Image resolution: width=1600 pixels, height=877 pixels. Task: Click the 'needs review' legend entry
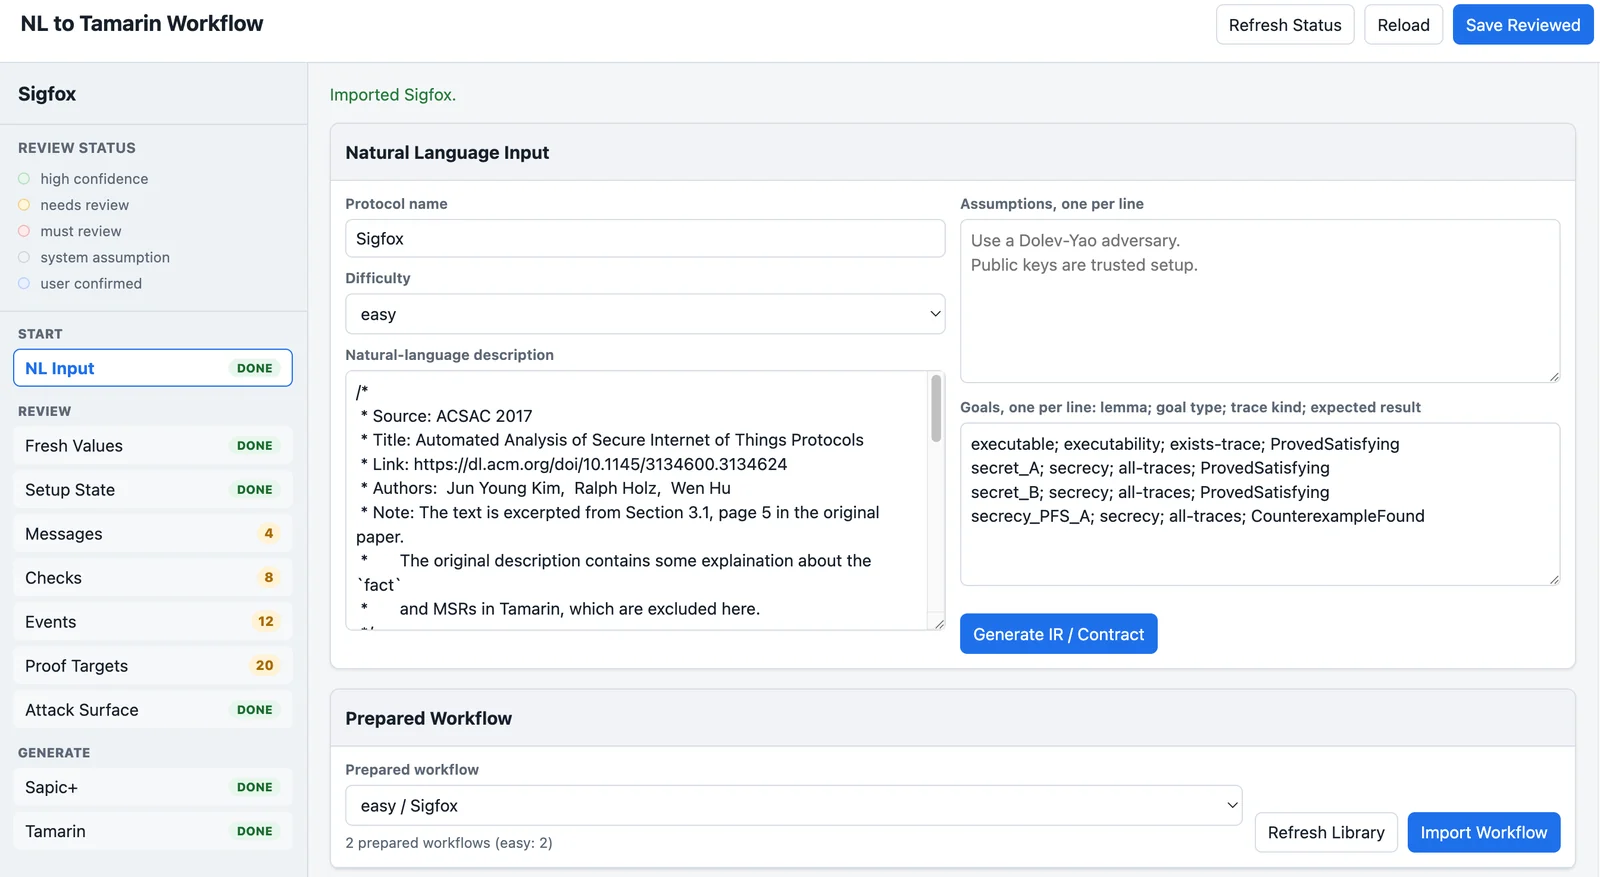point(74,205)
